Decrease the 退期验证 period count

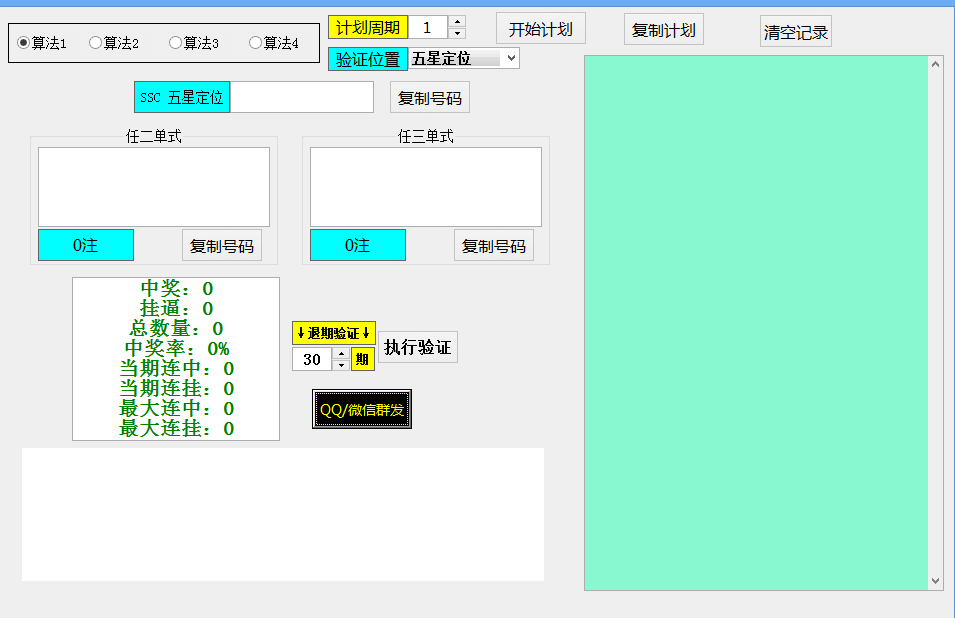pyautogui.click(x=342, y=365)
